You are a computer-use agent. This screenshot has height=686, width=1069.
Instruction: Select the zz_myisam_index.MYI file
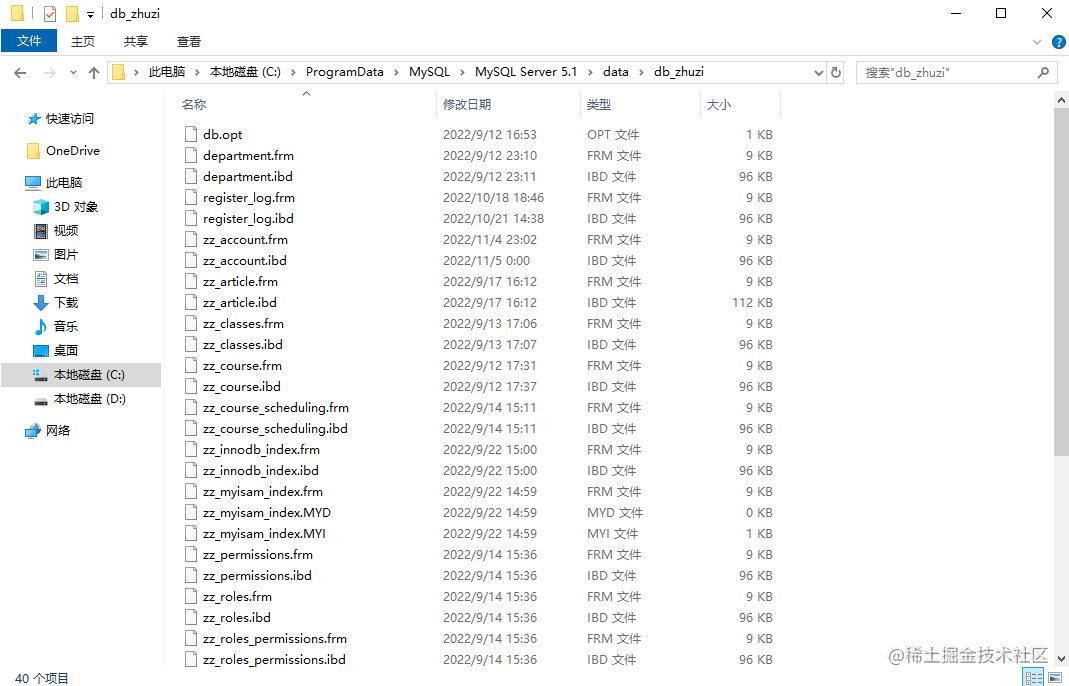264,534
